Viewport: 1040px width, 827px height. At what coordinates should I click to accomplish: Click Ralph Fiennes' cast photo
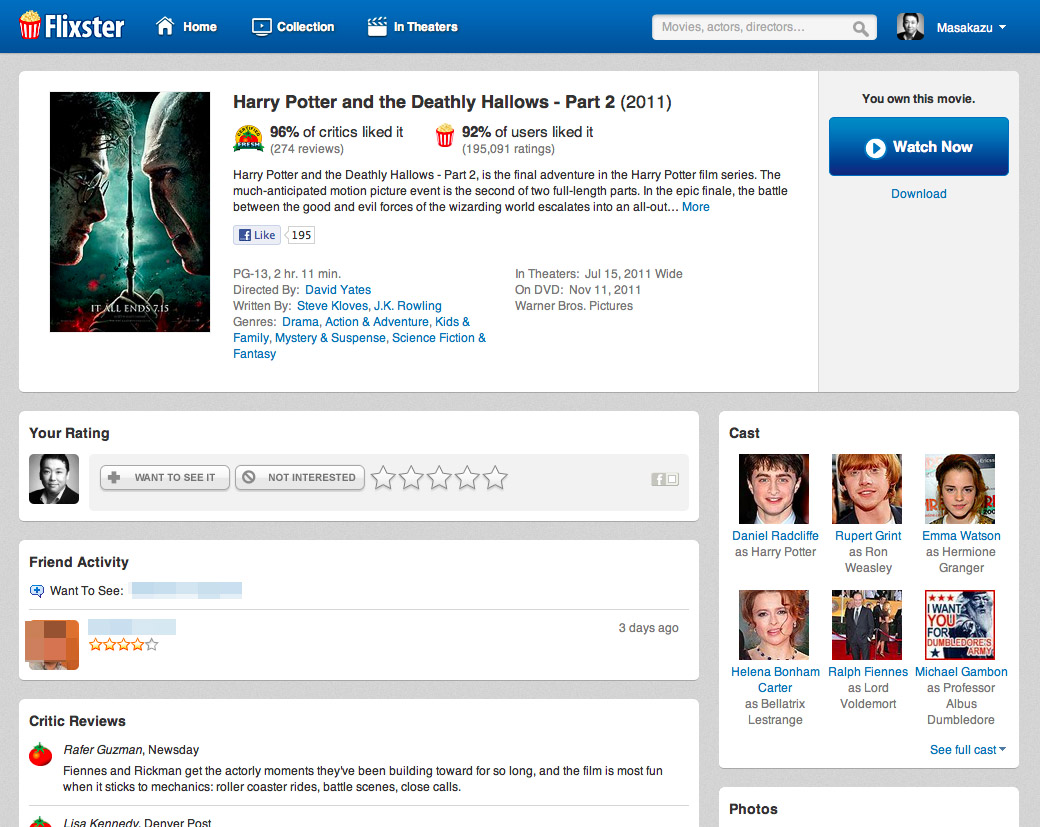867,625
